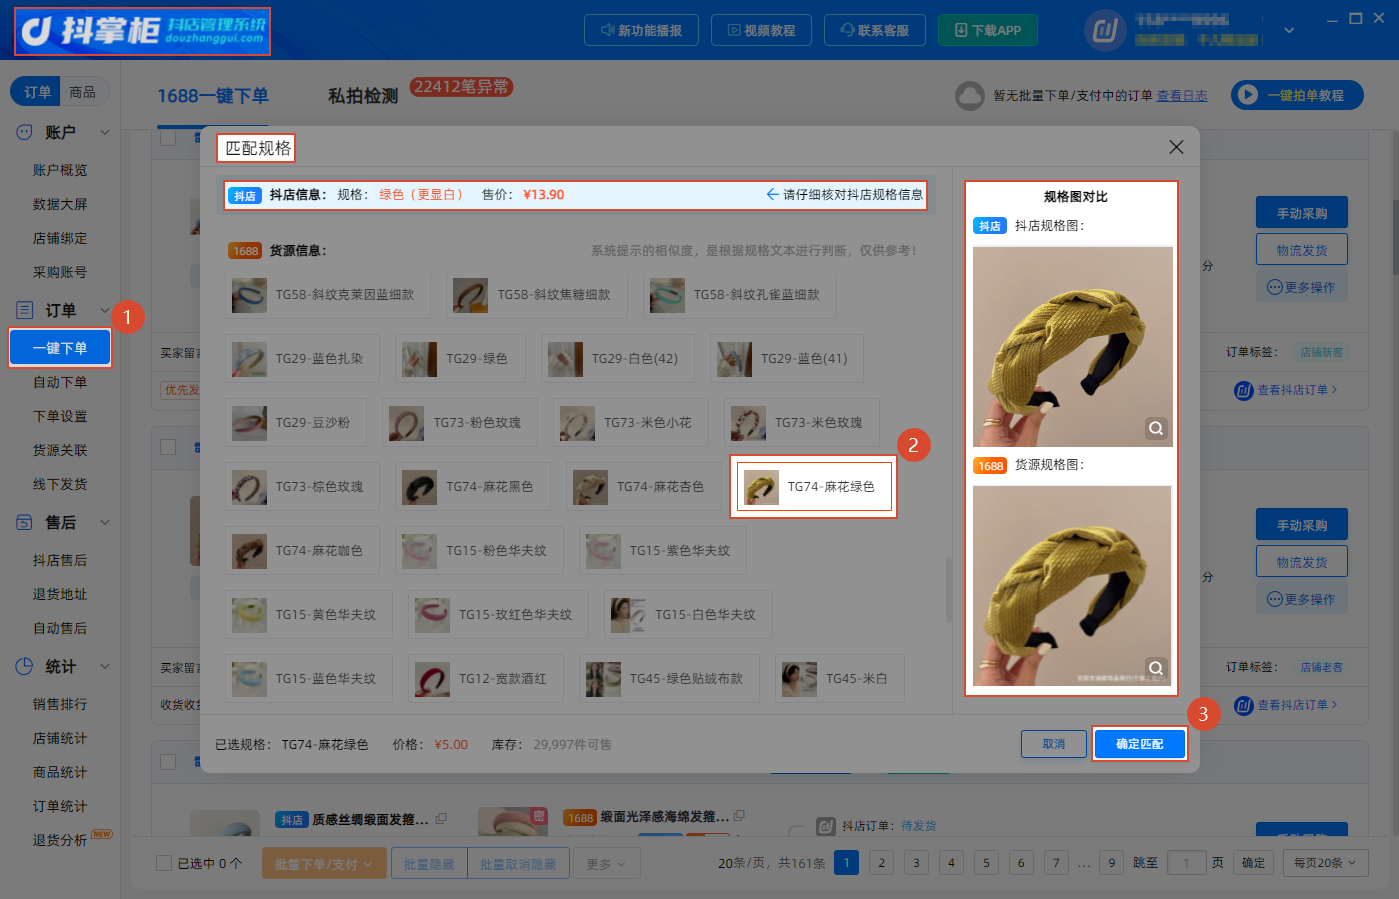Switch to the 订单 tab in the sidebar
Viewport: 1399px width, 899px height.
(37, 92)
